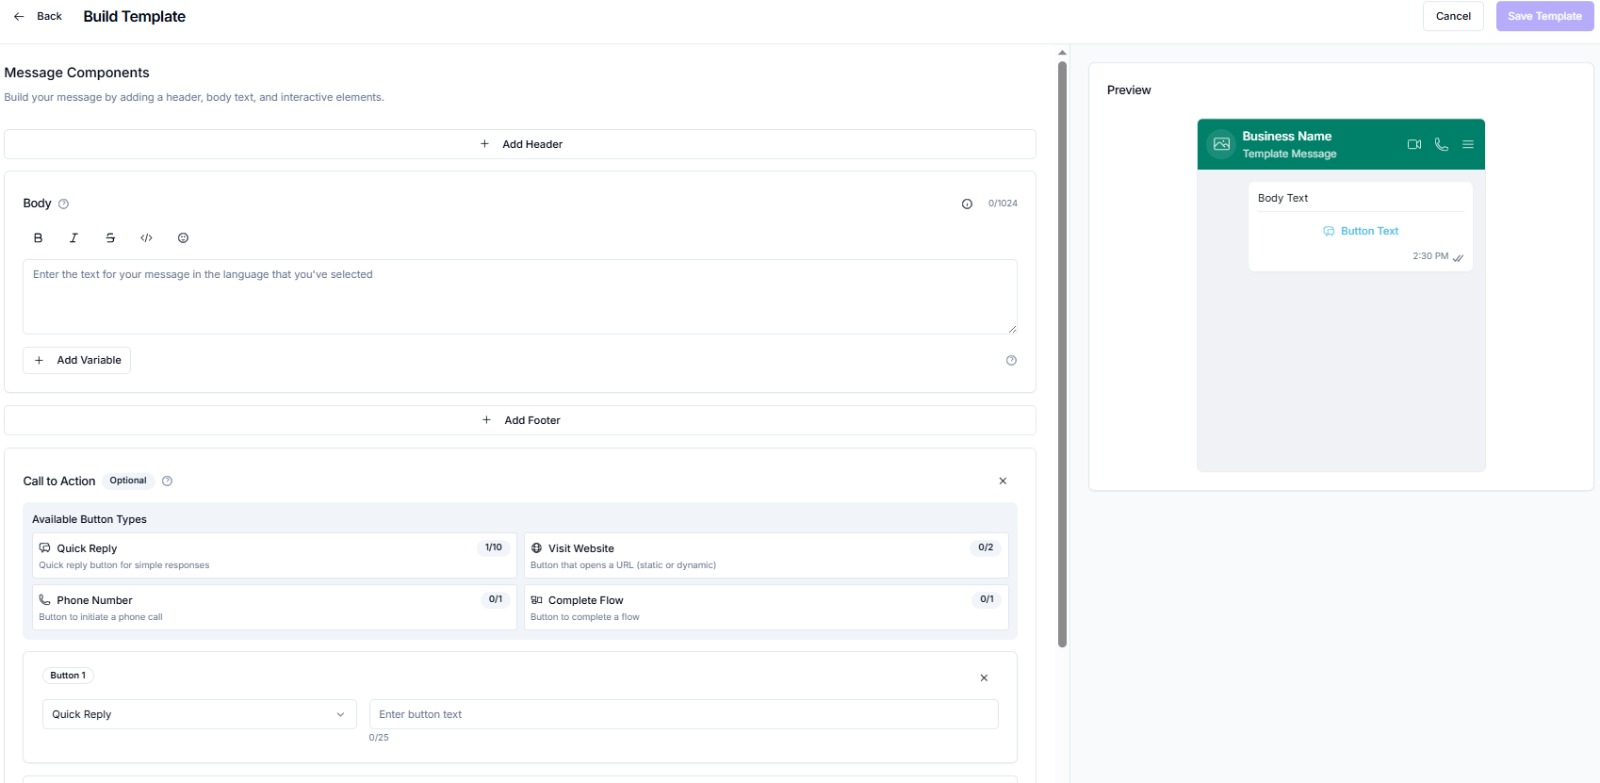Click the vertical scrollbar of the form
This screenshot has height=783, width=1600.
click(1062, 350)
